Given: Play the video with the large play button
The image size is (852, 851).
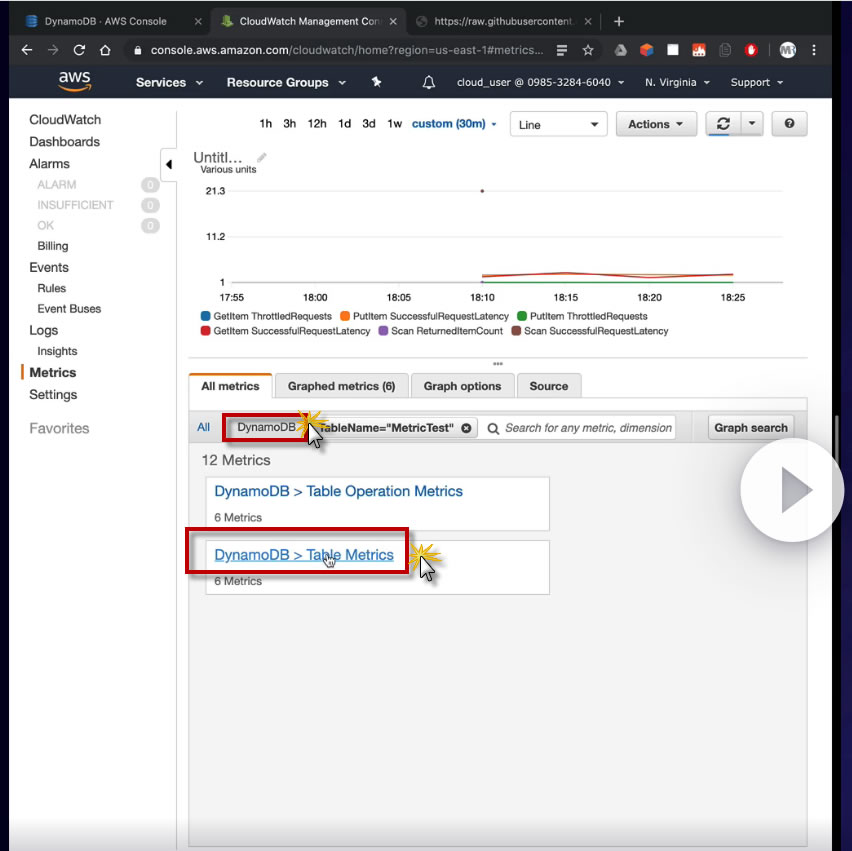Looking at the screenshot, I should tap(792, 490).
